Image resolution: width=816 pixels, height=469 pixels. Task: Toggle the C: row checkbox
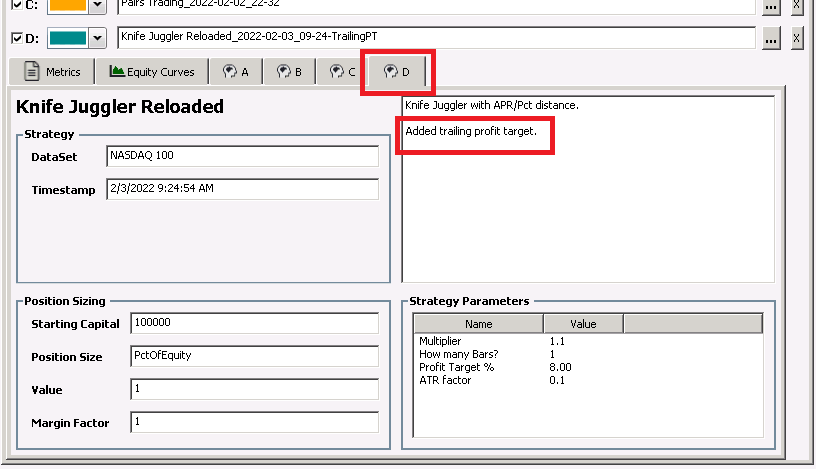point(17,5)
